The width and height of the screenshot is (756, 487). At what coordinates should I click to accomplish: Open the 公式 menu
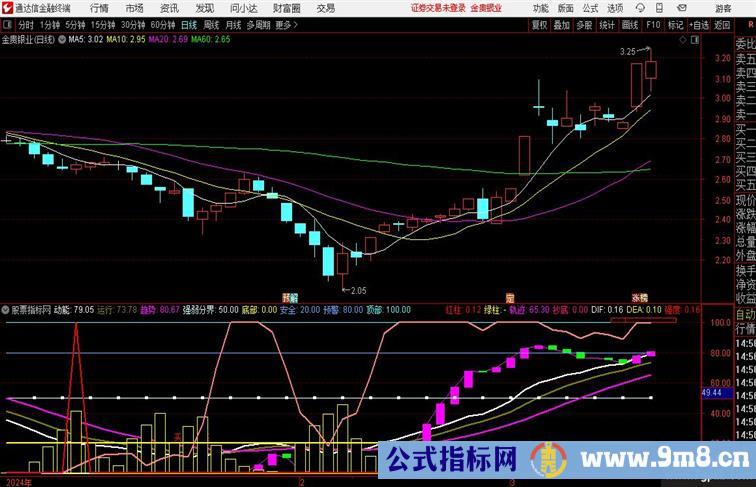point(590,8)
